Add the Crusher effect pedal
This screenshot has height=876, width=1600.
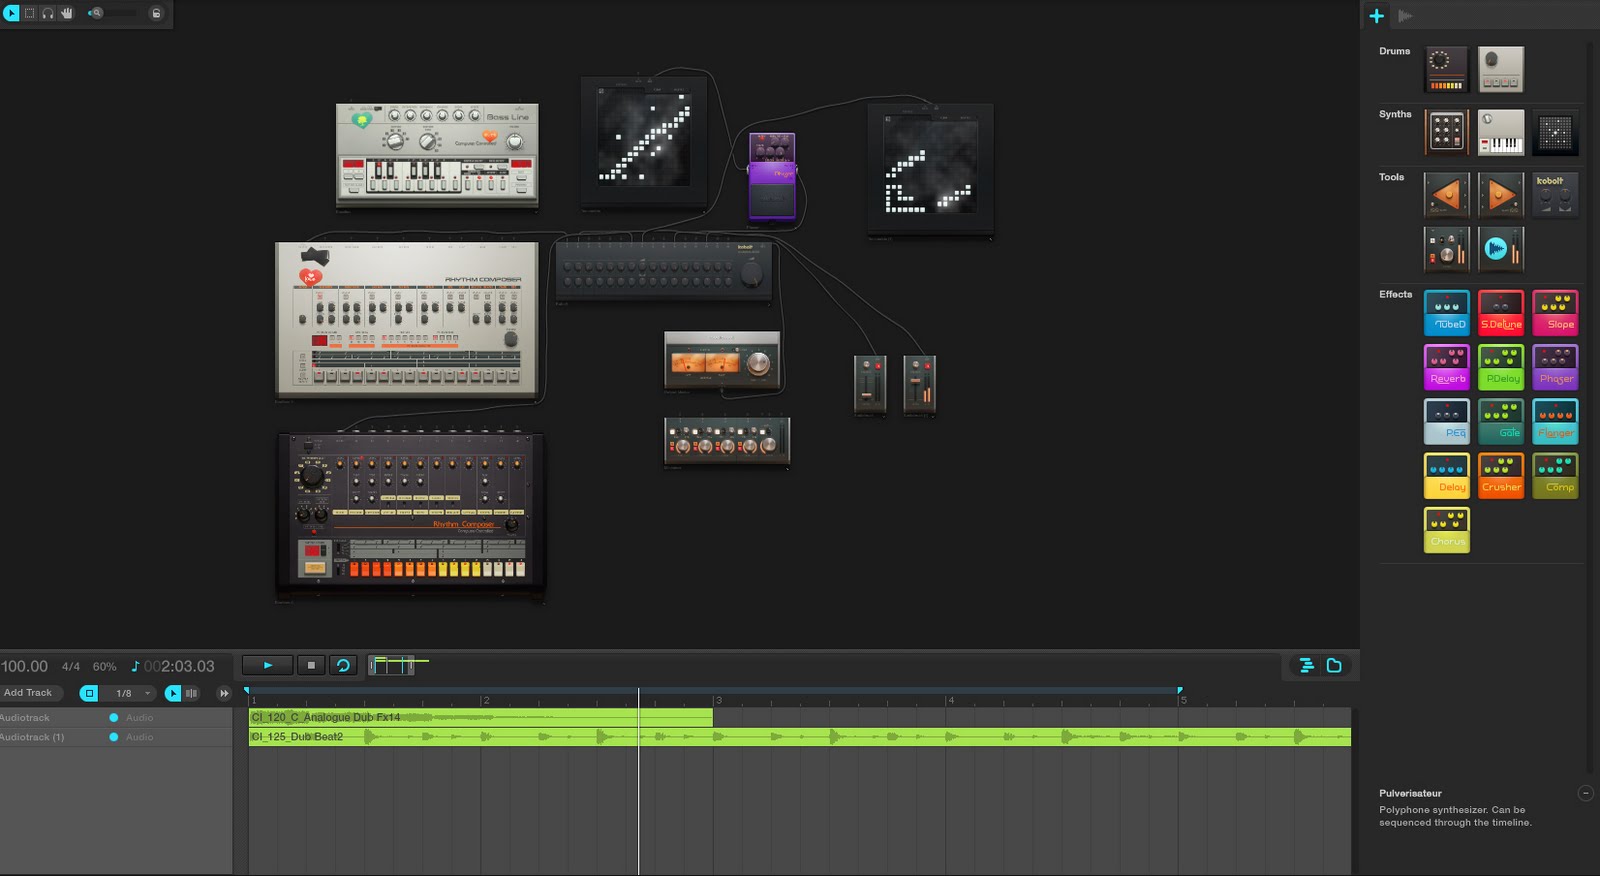coord(1501,475)
